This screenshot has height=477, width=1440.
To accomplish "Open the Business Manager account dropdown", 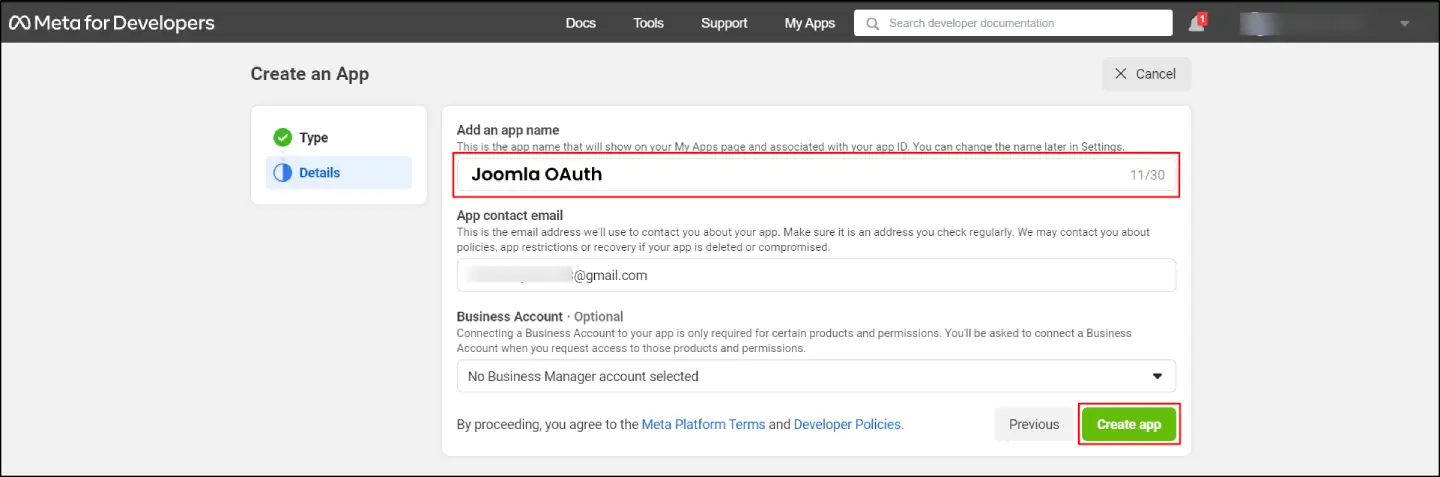I will (816, 376).
